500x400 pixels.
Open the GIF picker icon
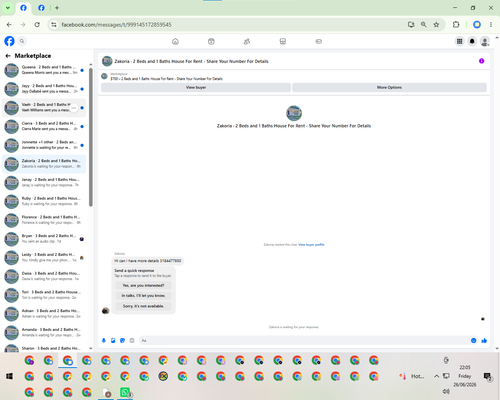click(132, 340)
